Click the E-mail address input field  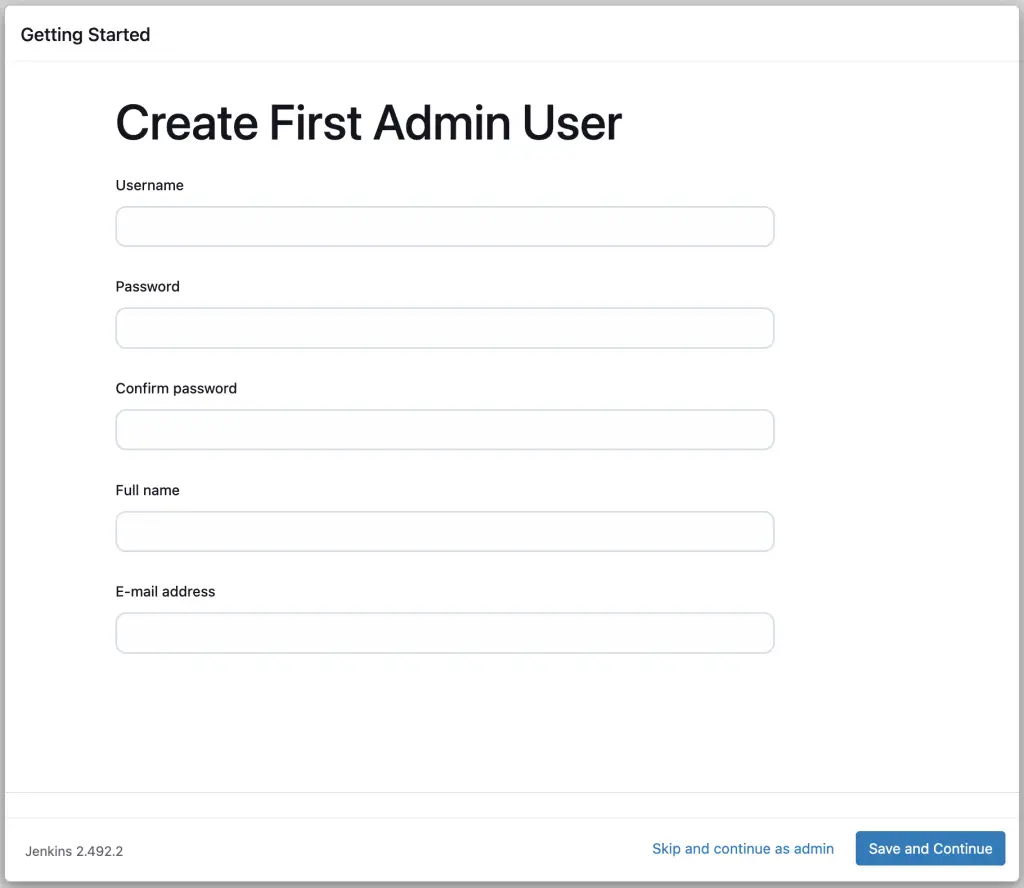point(444,633)
